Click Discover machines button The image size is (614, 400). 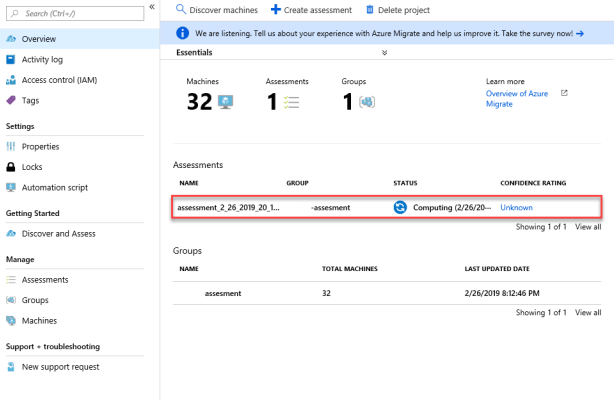tap(217, 10)
